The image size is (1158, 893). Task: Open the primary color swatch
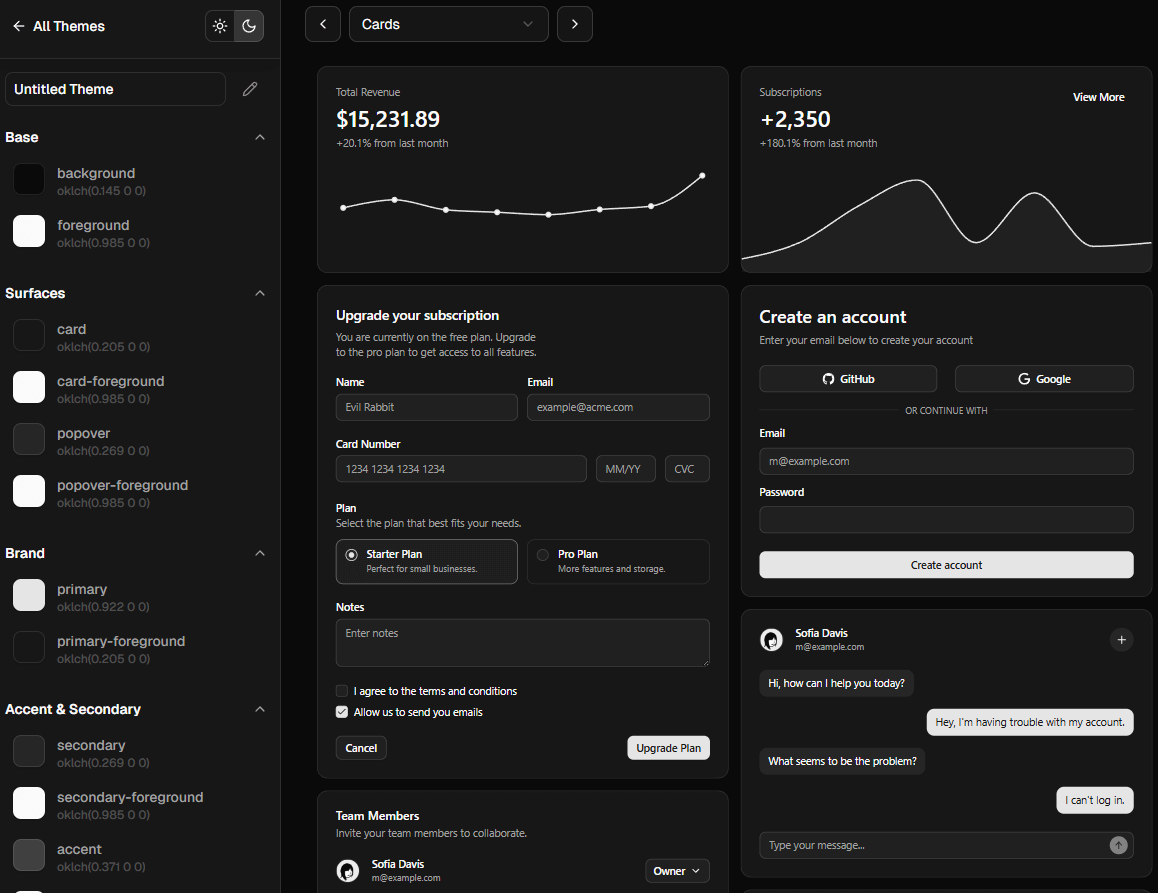pyautogui.click(x=29, y=595)
